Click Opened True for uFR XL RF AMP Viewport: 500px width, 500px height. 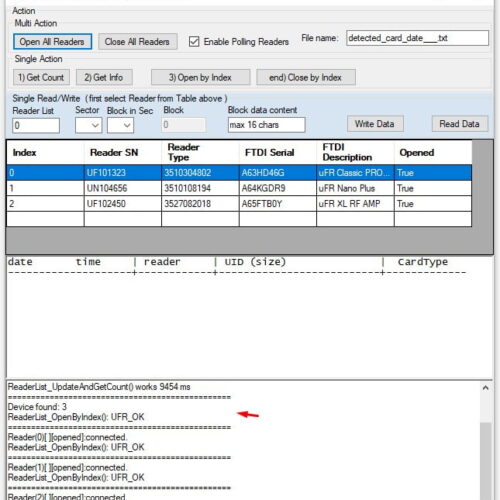point(433,204)
